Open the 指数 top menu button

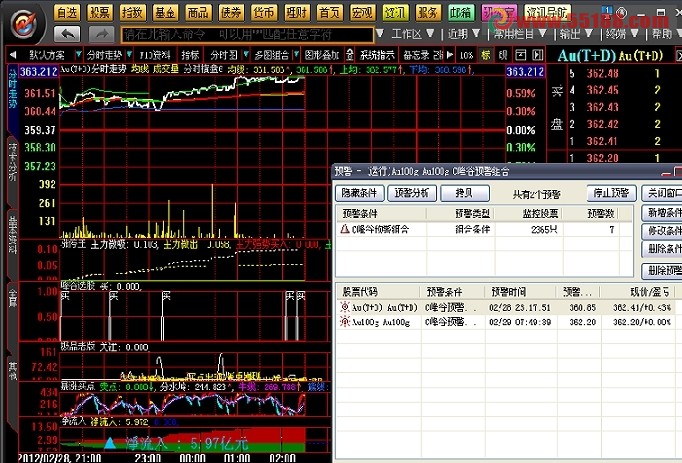coord(133,13)
